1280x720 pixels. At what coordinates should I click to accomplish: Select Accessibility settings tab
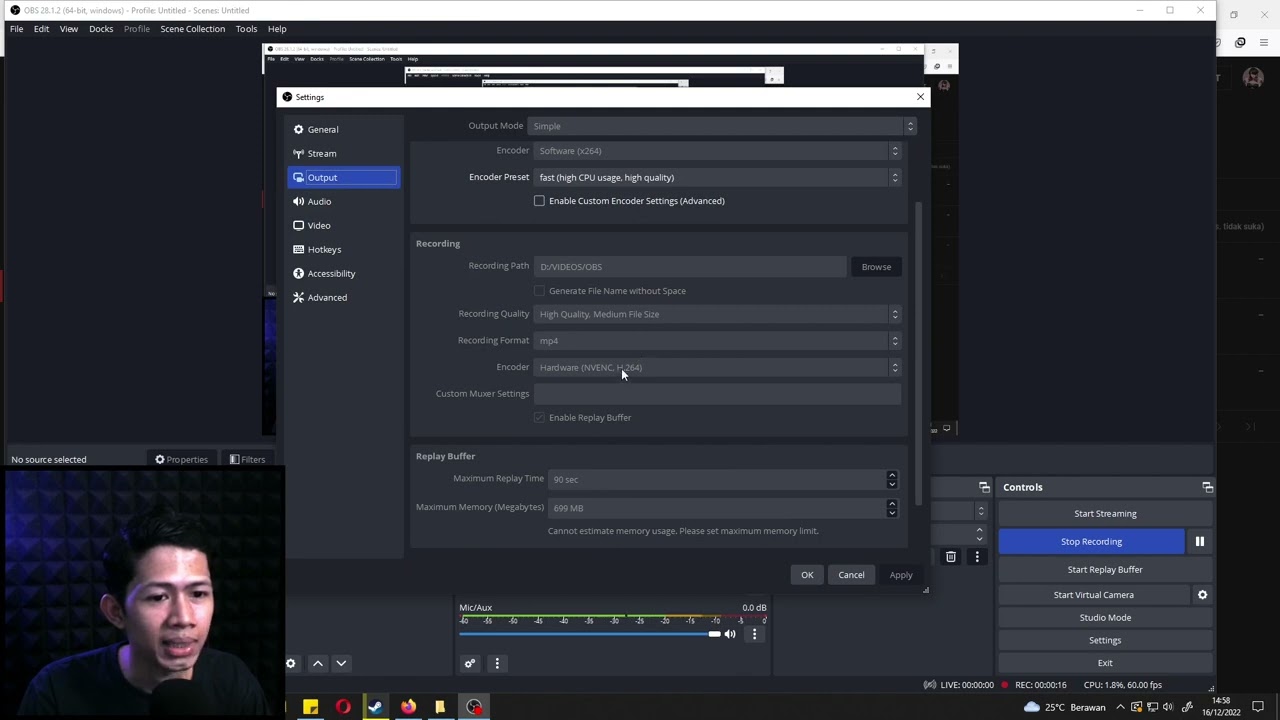(343, 273)
